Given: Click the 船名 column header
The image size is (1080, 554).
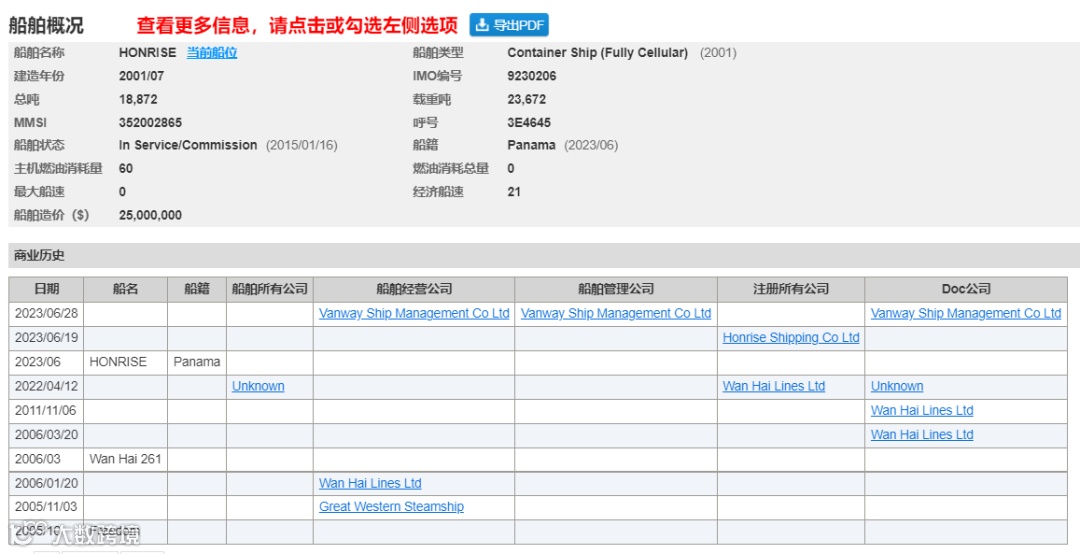Looking at the screenshot, I should [125, 289].
